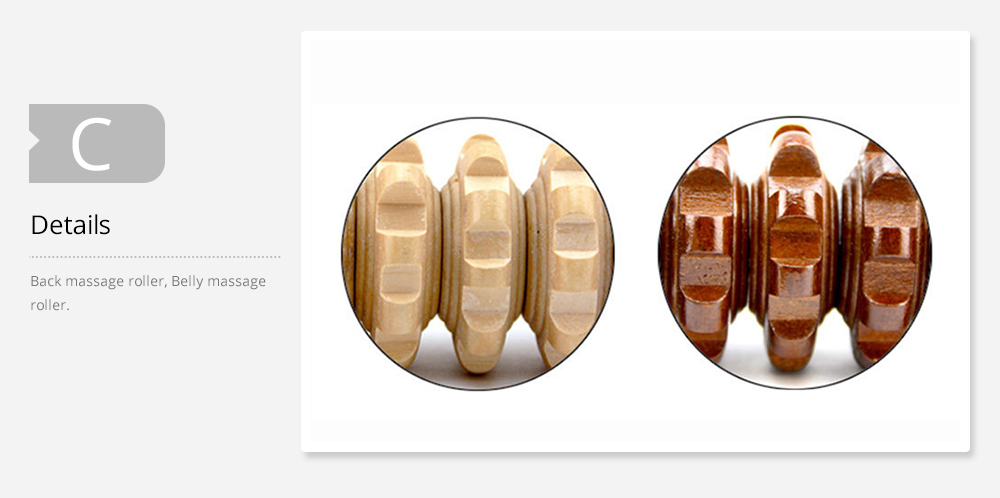Click the right disc of the dark roller
Screen dimensions: 1000x498
(886, 254)
